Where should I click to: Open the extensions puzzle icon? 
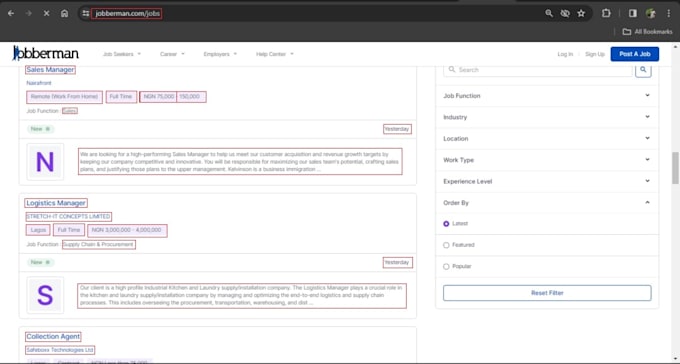[x=606, y=13]
